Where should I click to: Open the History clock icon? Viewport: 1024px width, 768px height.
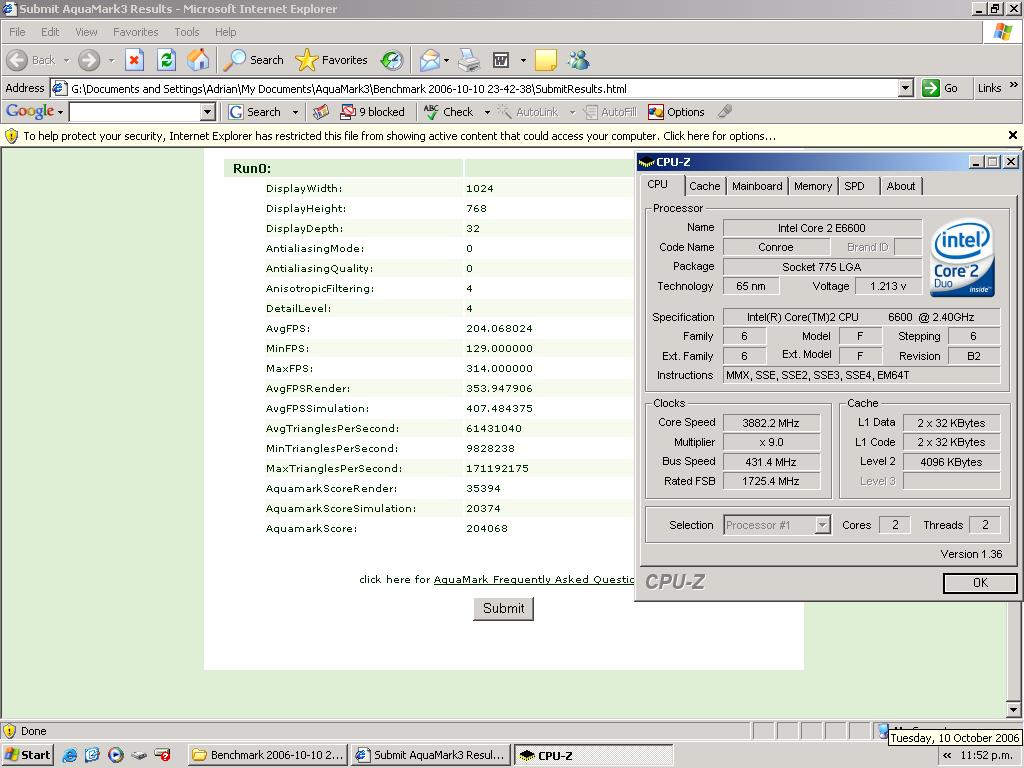pos(392,60)
